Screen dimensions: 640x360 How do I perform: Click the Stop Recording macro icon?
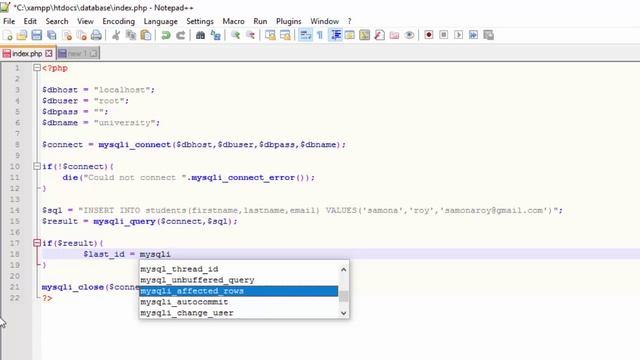[x=444, y=35]
